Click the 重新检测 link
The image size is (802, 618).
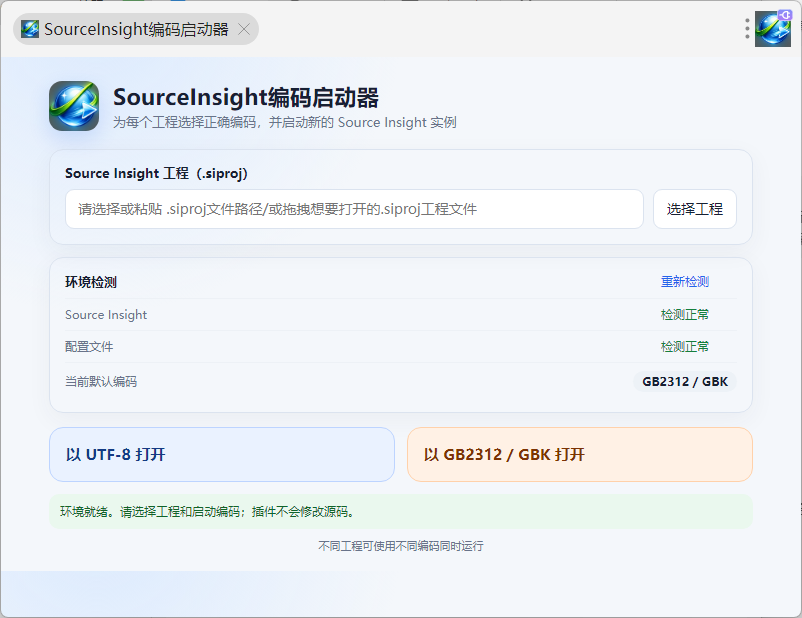click(685, 282)
